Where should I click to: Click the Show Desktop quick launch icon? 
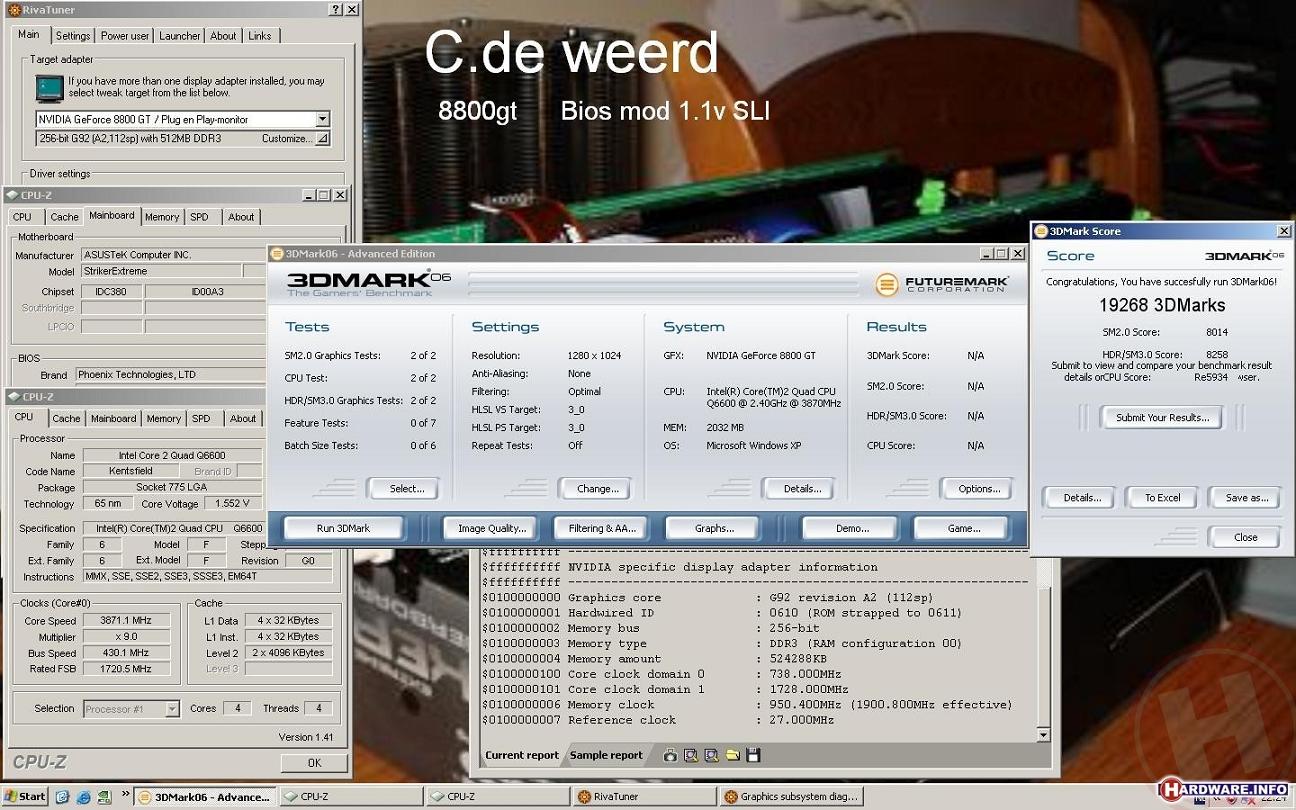pos(63,797)
